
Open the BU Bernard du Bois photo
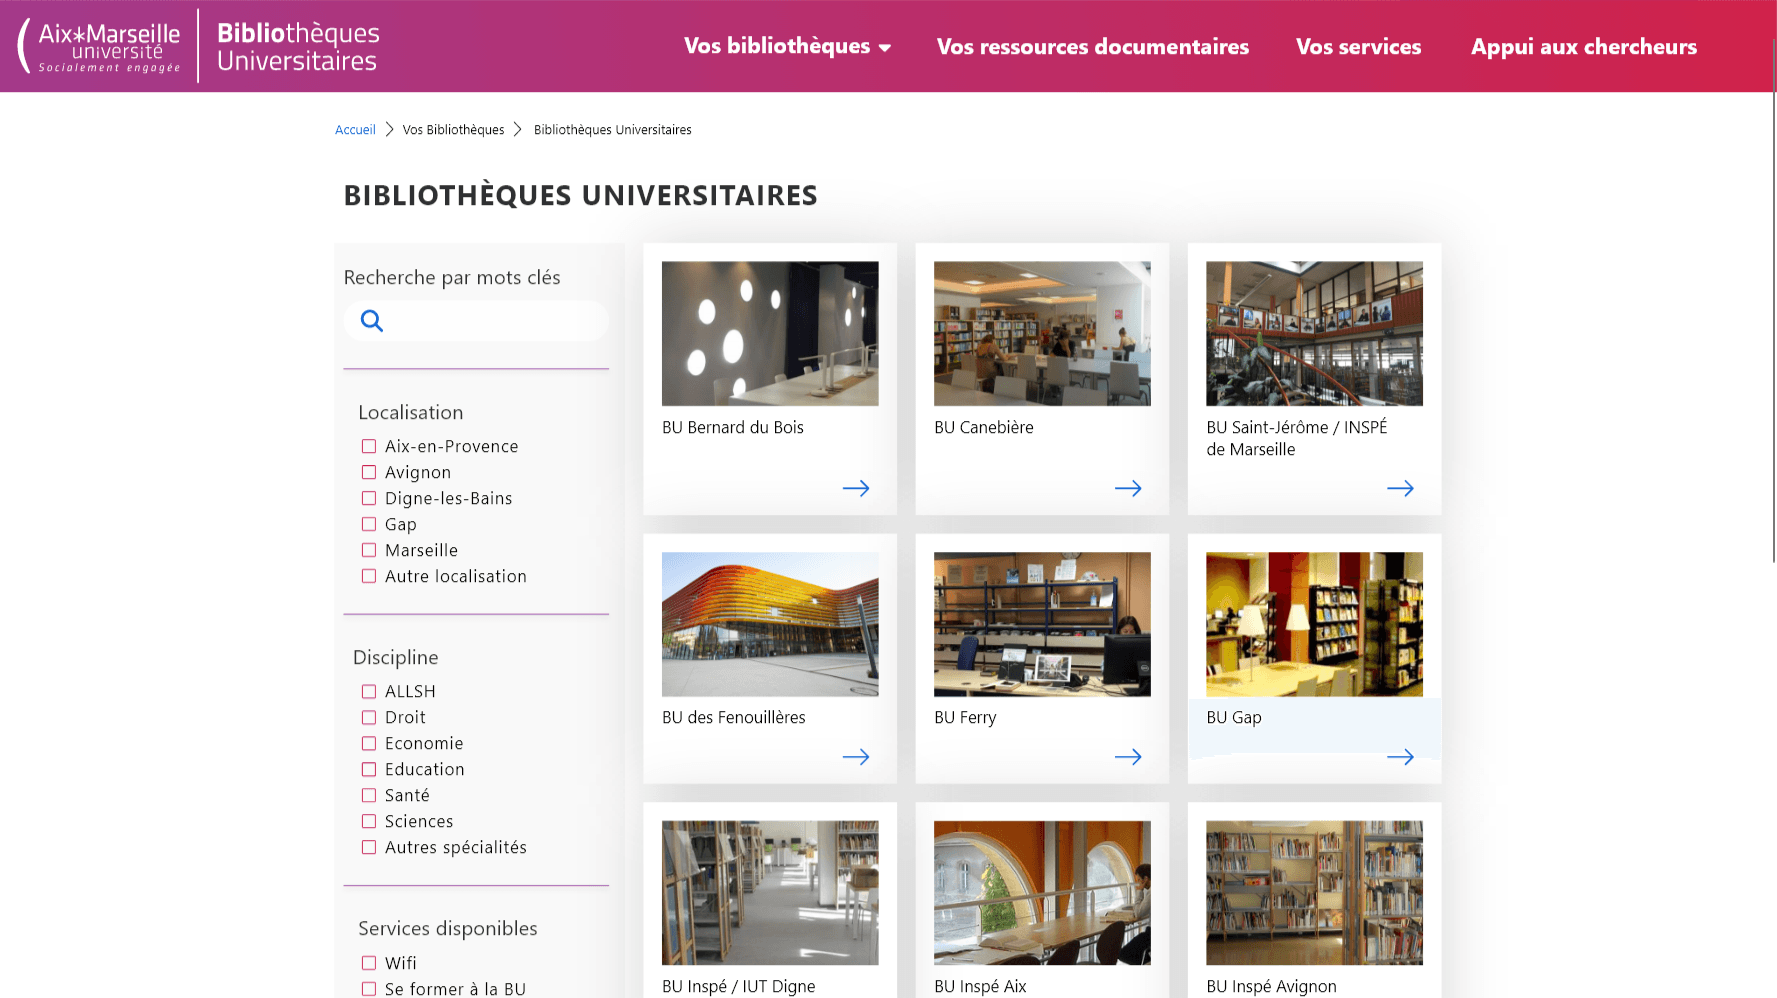tap(770, 334)
